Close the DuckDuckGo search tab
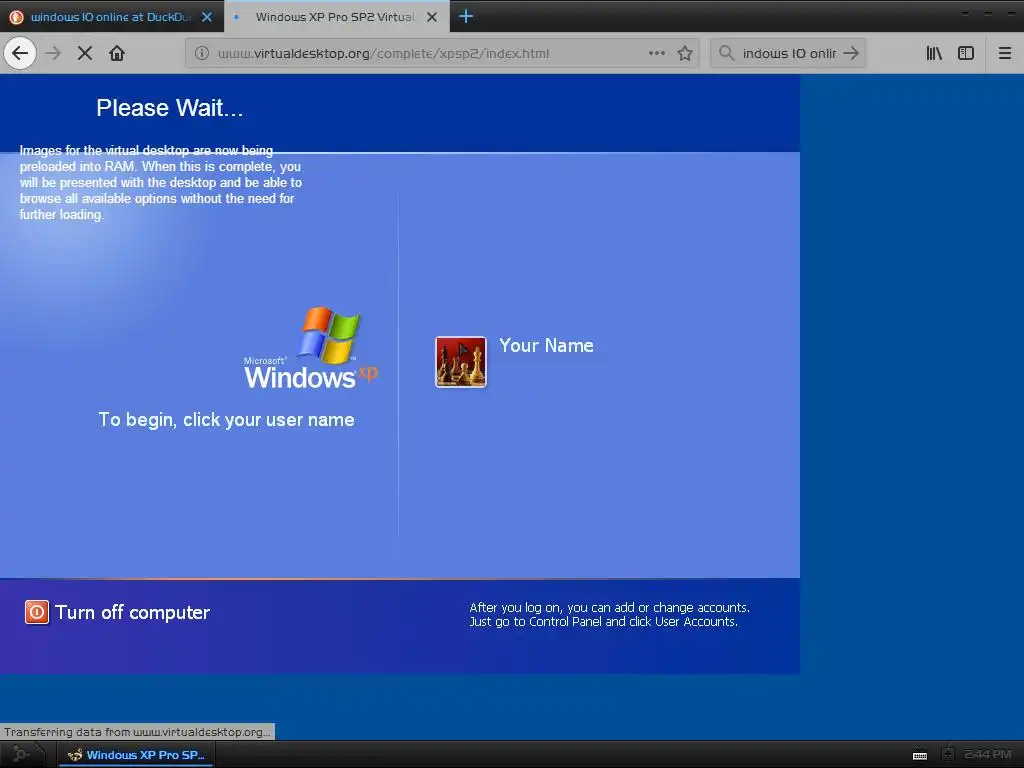This screenshot has width=1024, height=768. [x=207, y=17]
